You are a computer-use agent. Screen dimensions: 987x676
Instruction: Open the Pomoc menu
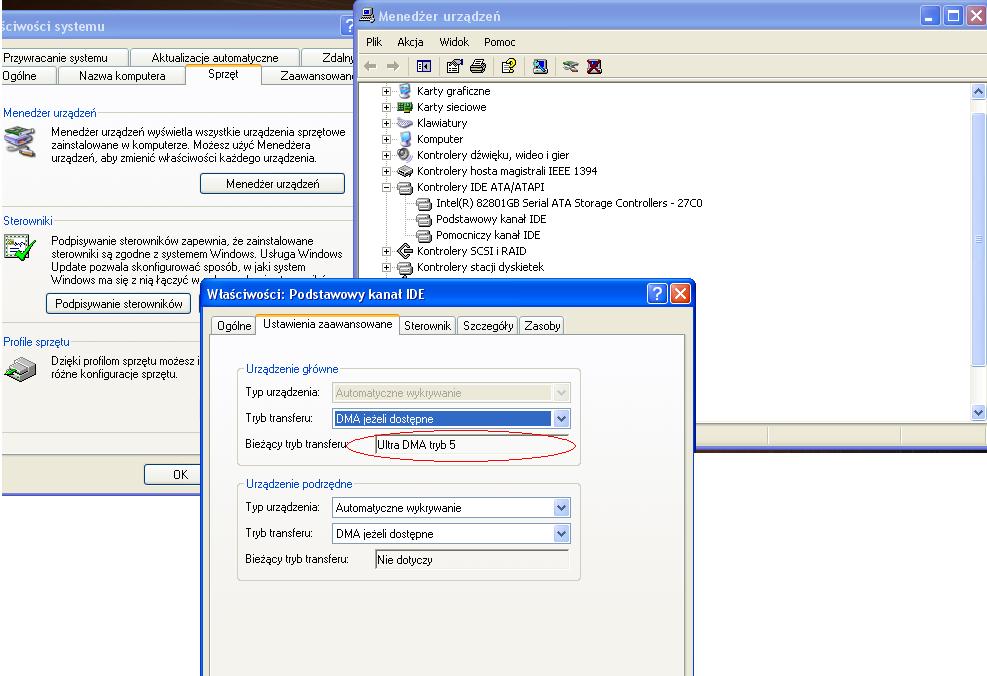(500, 42)
